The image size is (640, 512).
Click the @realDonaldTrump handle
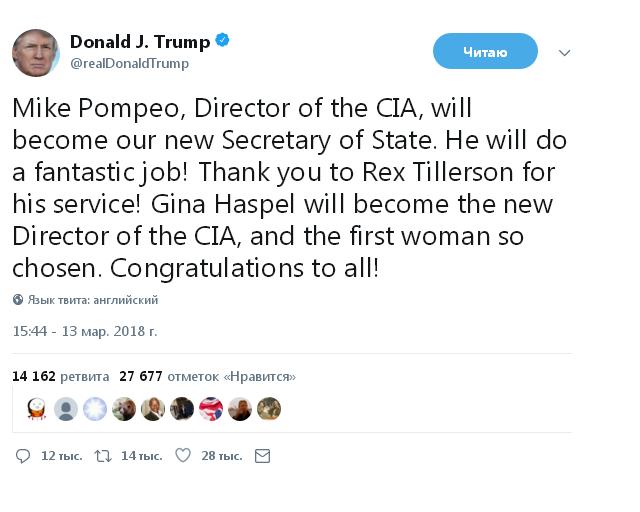coord(129,63)
